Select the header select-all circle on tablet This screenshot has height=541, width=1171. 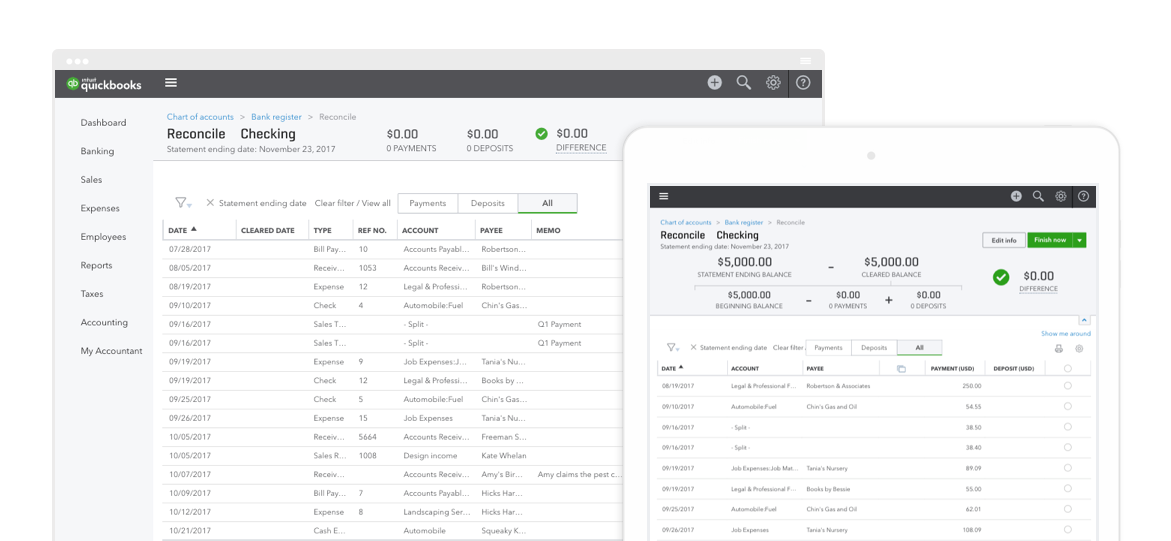tap(1067, 368)
